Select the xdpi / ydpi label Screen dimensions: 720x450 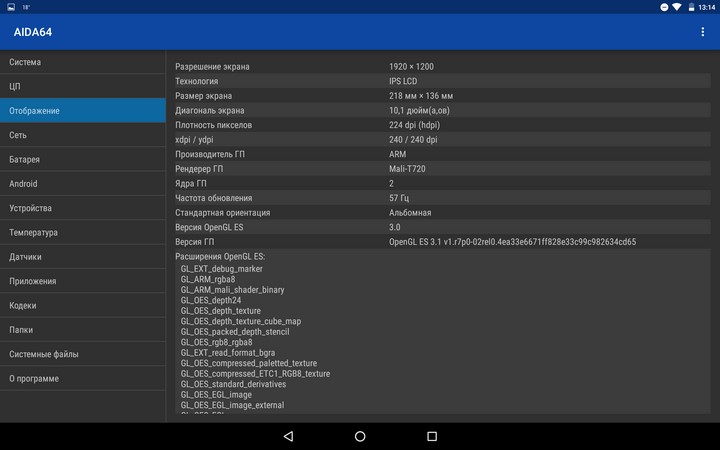tap(194, 140)
